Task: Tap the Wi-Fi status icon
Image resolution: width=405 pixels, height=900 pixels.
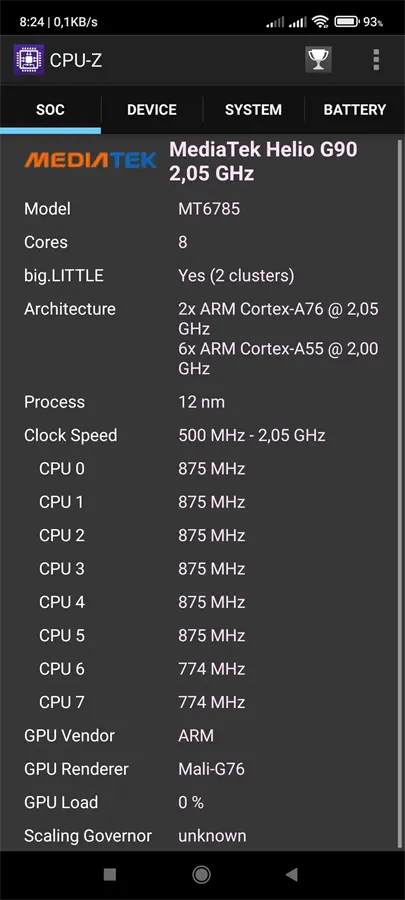Action: click(320, 22)
